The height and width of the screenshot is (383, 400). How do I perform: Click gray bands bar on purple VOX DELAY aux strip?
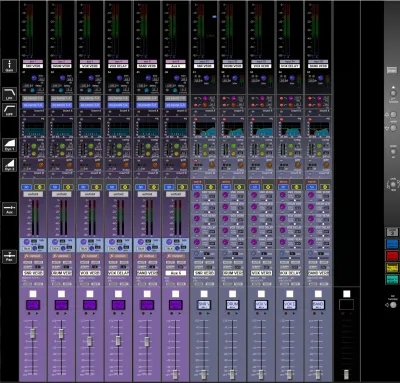[x=118, y=99]
